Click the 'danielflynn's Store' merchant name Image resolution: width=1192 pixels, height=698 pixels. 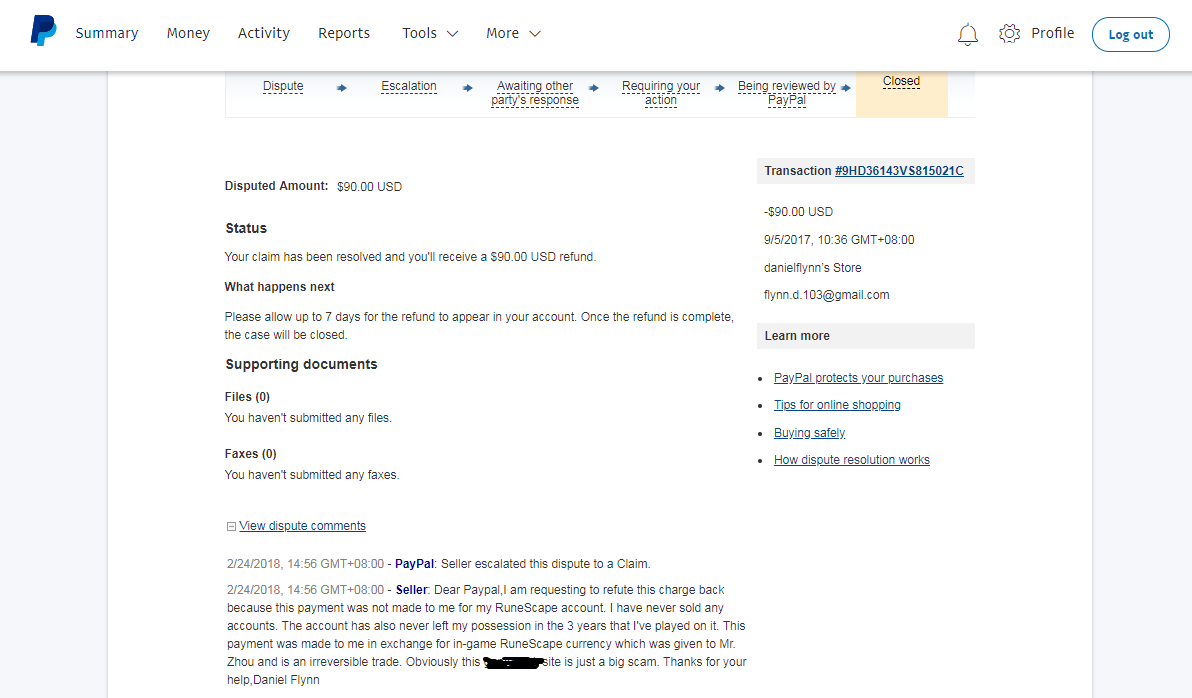pos(813,268)
